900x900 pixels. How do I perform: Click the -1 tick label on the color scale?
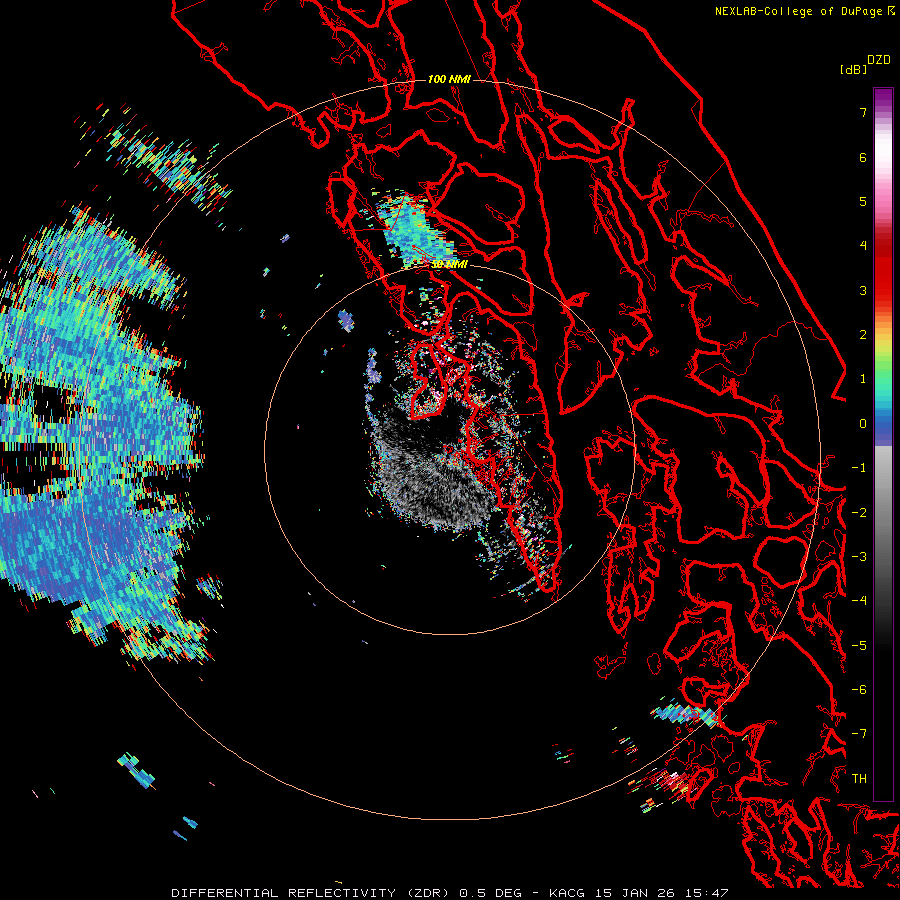[859, 468]
